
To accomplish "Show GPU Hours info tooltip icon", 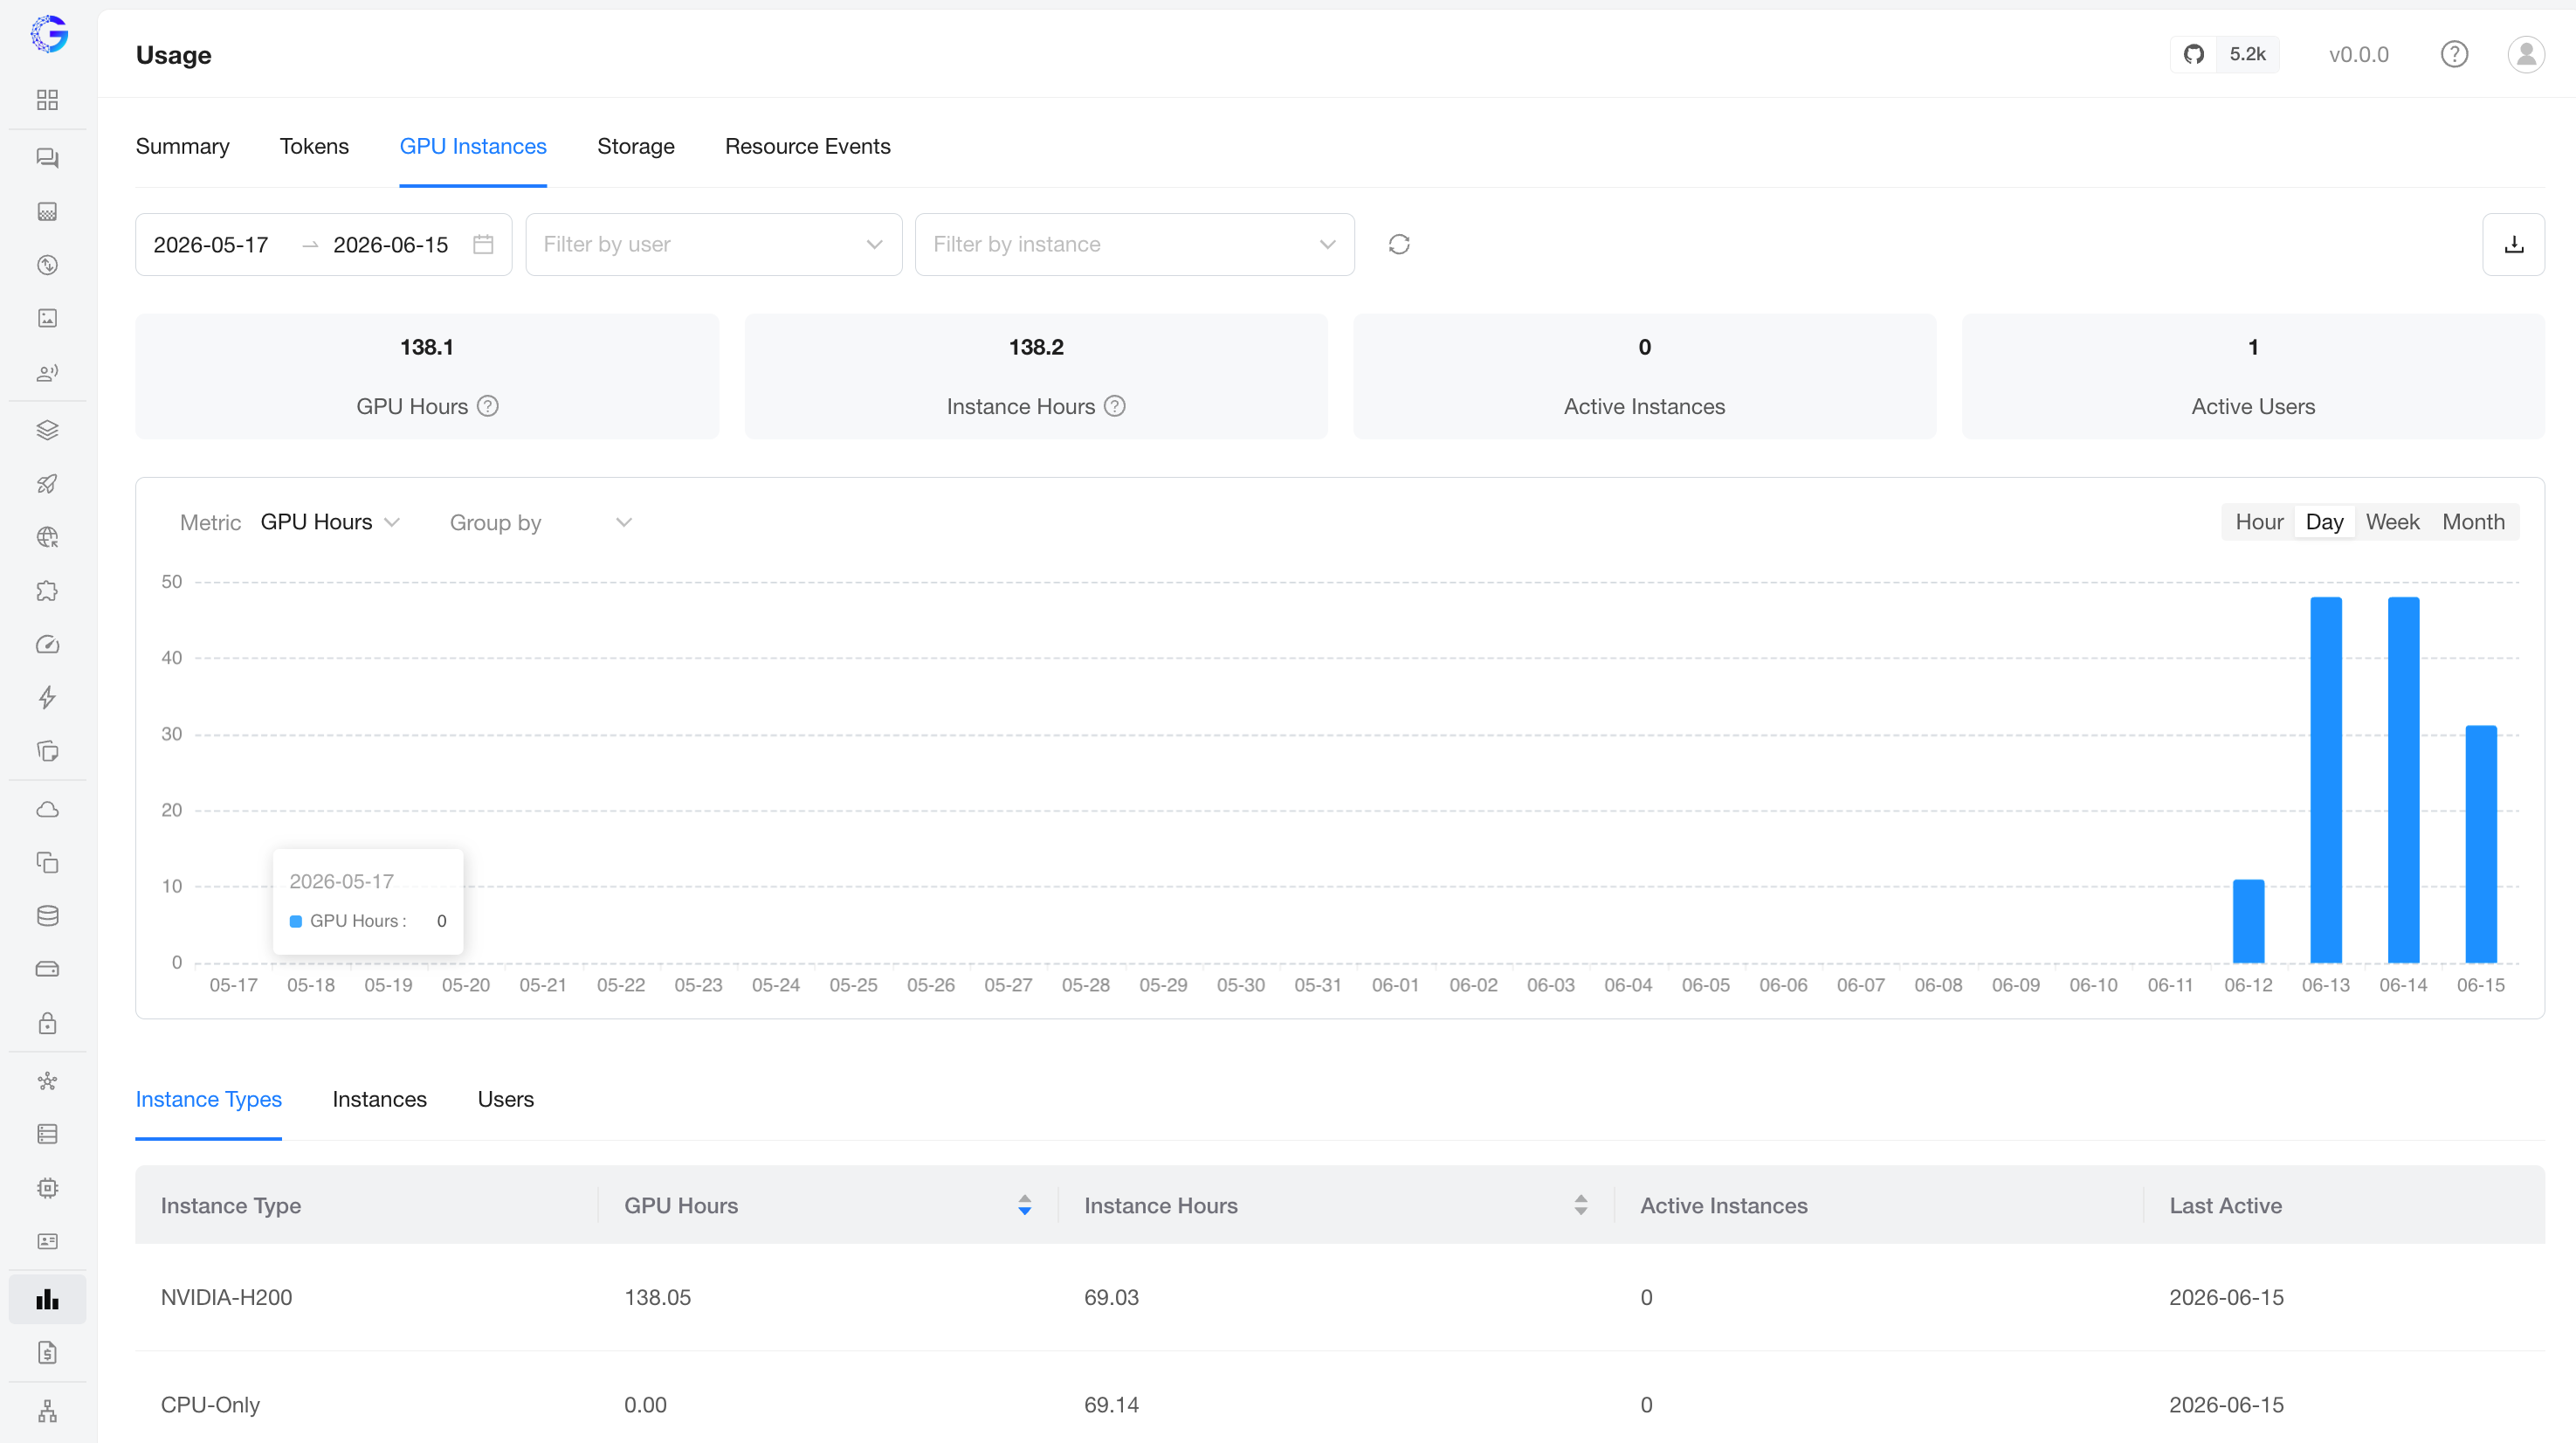I will pyautogui.click(x=488, y=406).
